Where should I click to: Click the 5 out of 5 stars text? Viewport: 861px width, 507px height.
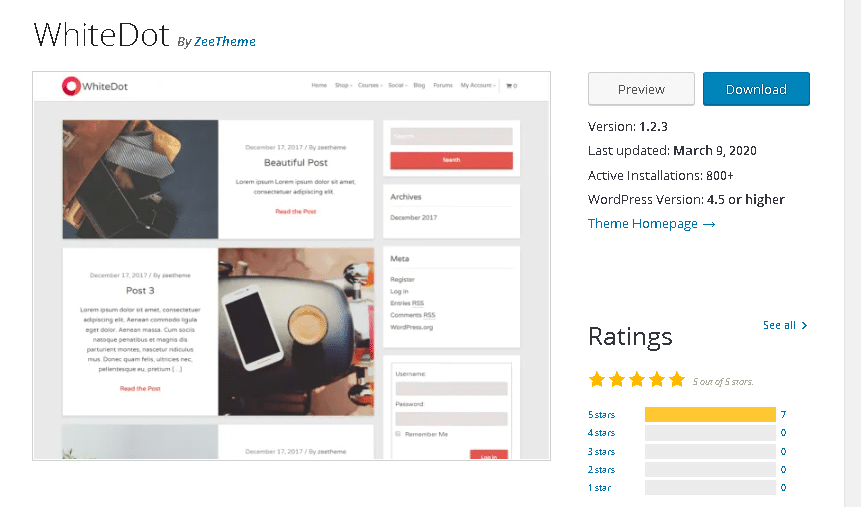coord(723,382)
